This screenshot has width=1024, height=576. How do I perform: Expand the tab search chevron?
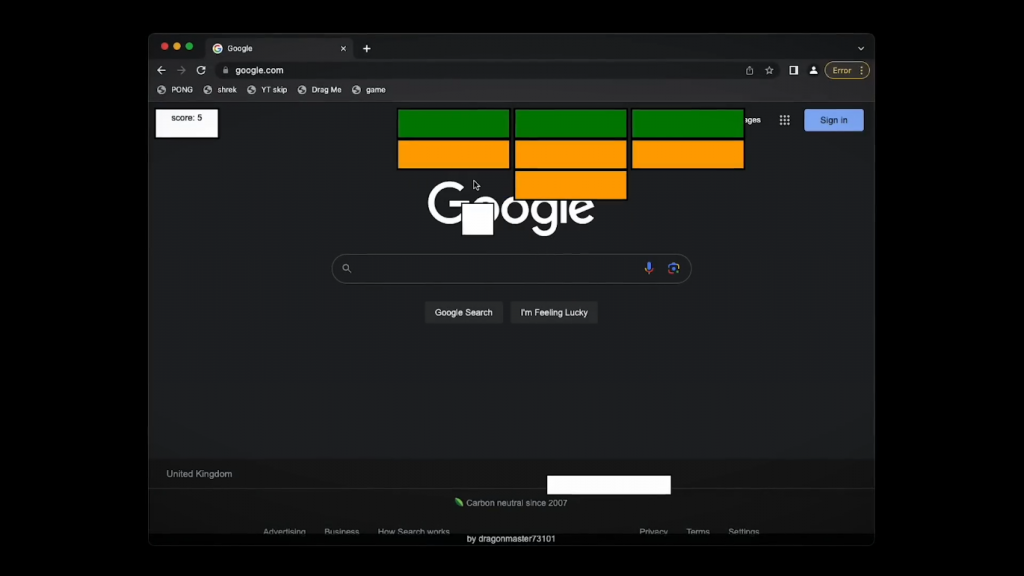coord(861,48)
